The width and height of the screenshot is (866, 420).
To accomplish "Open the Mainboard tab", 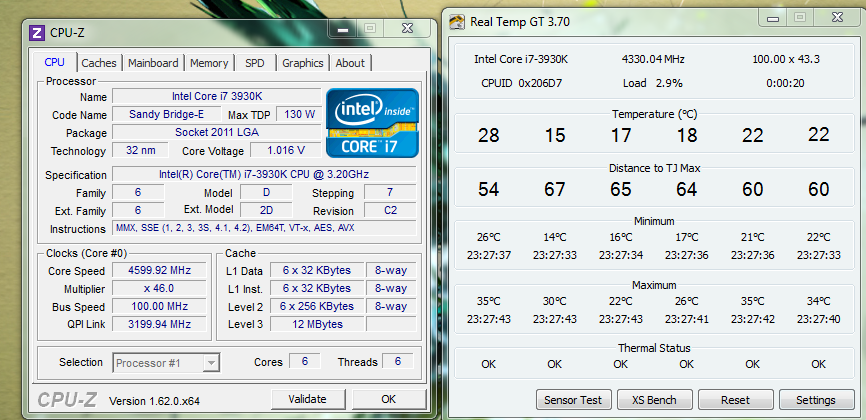I will pyautogui.click(x=153, y=63).
